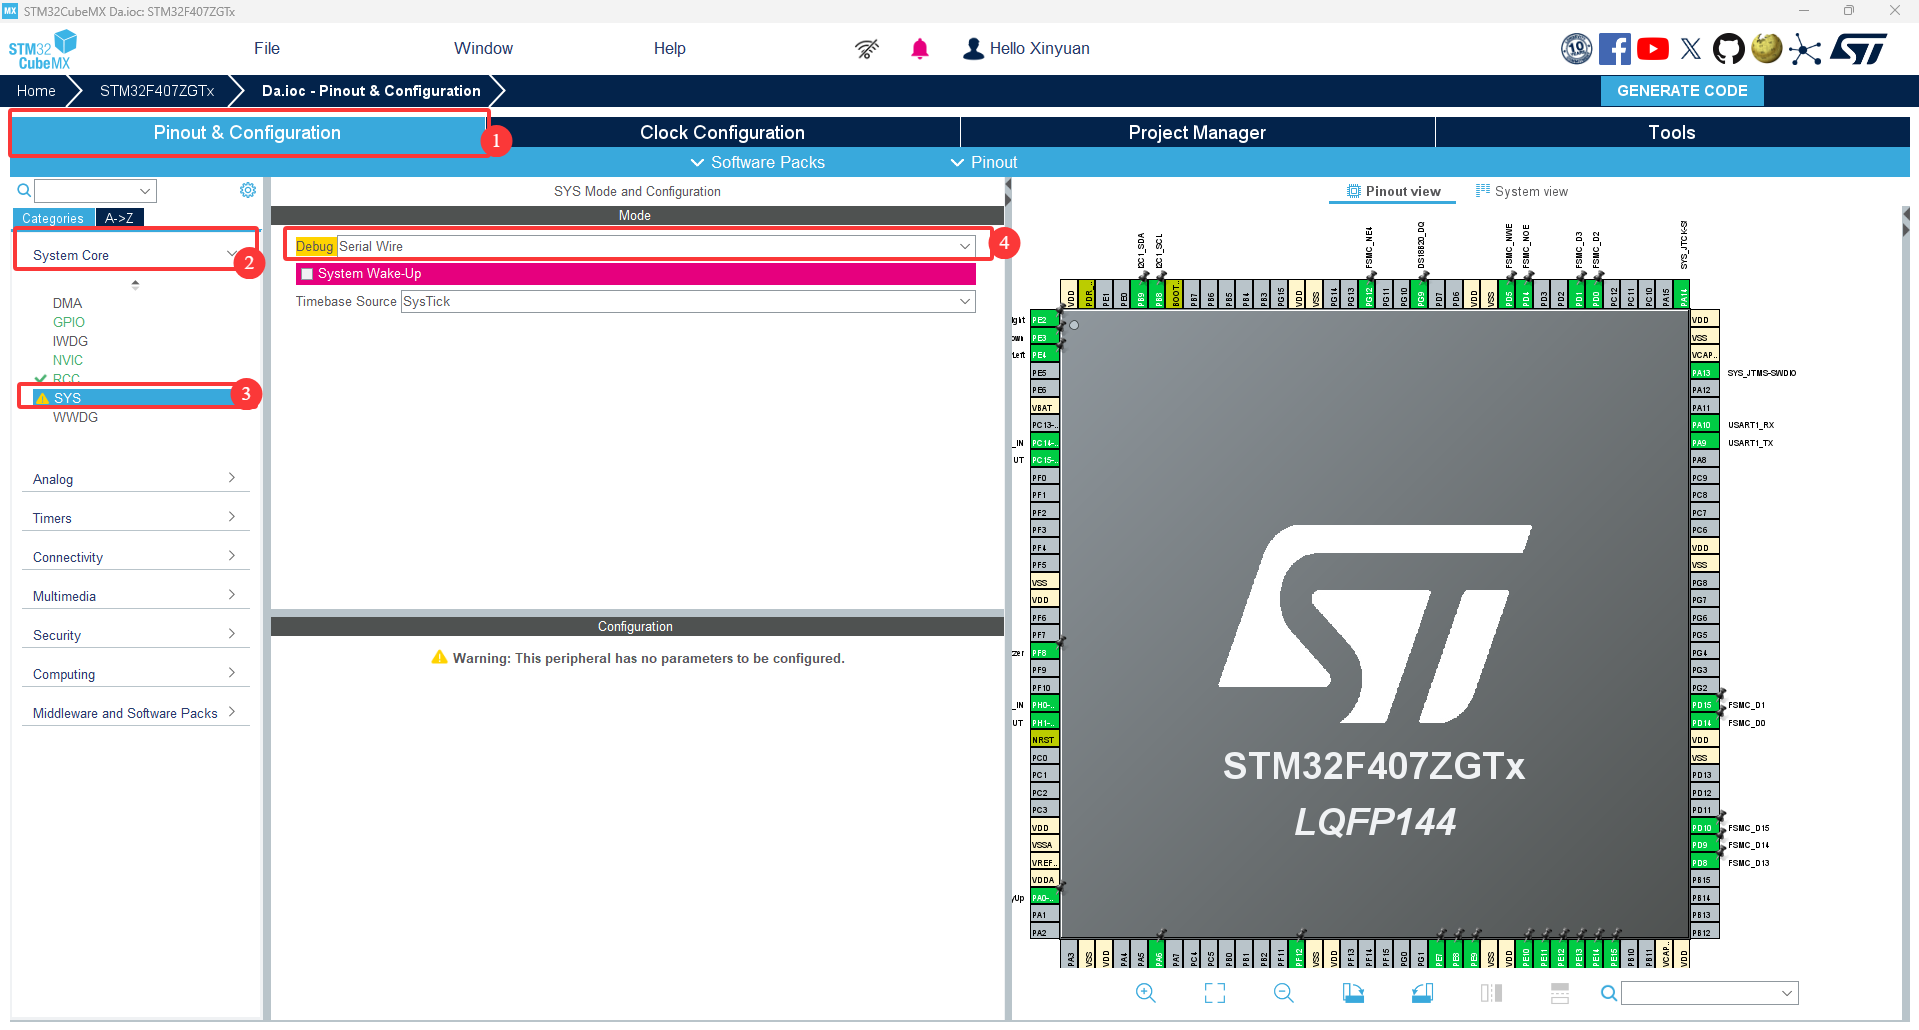The width and height of the screenshot is (1919, 1030).
Task: Enable the System Wake-Up checkbox
Action: pos(307,273)
